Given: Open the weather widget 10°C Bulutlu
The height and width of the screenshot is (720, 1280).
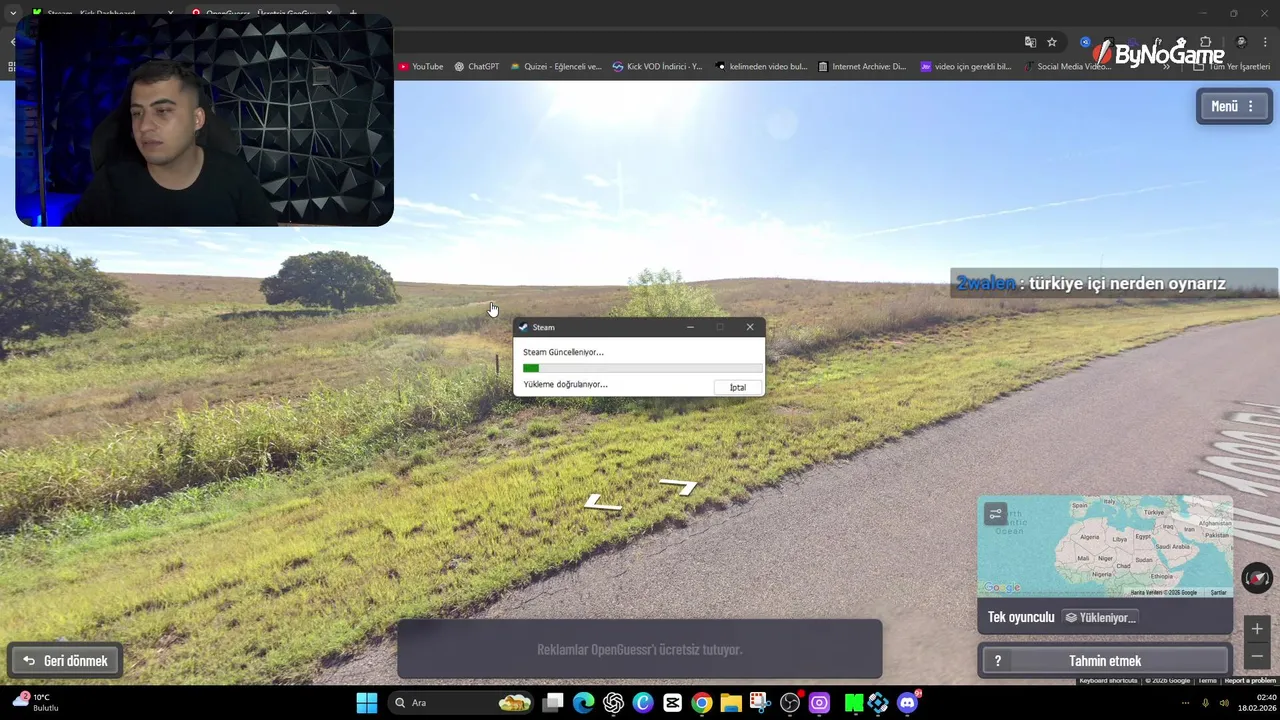Looking at the screenshot, I should click(x=36, y=702).
